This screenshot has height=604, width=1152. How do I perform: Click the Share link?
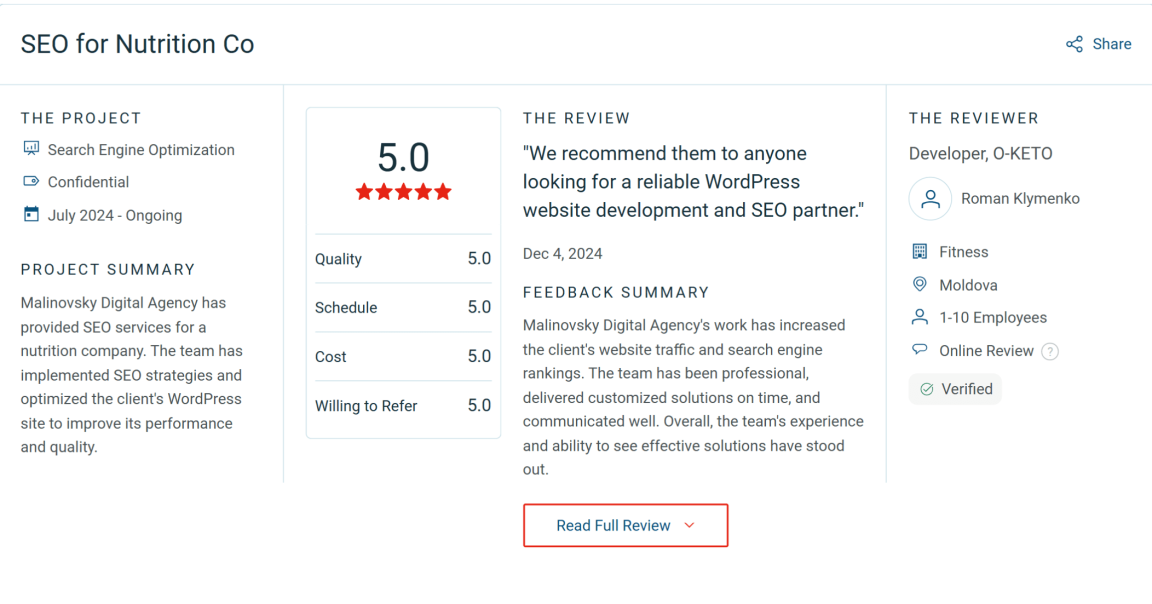click(x=1111, y=44)
